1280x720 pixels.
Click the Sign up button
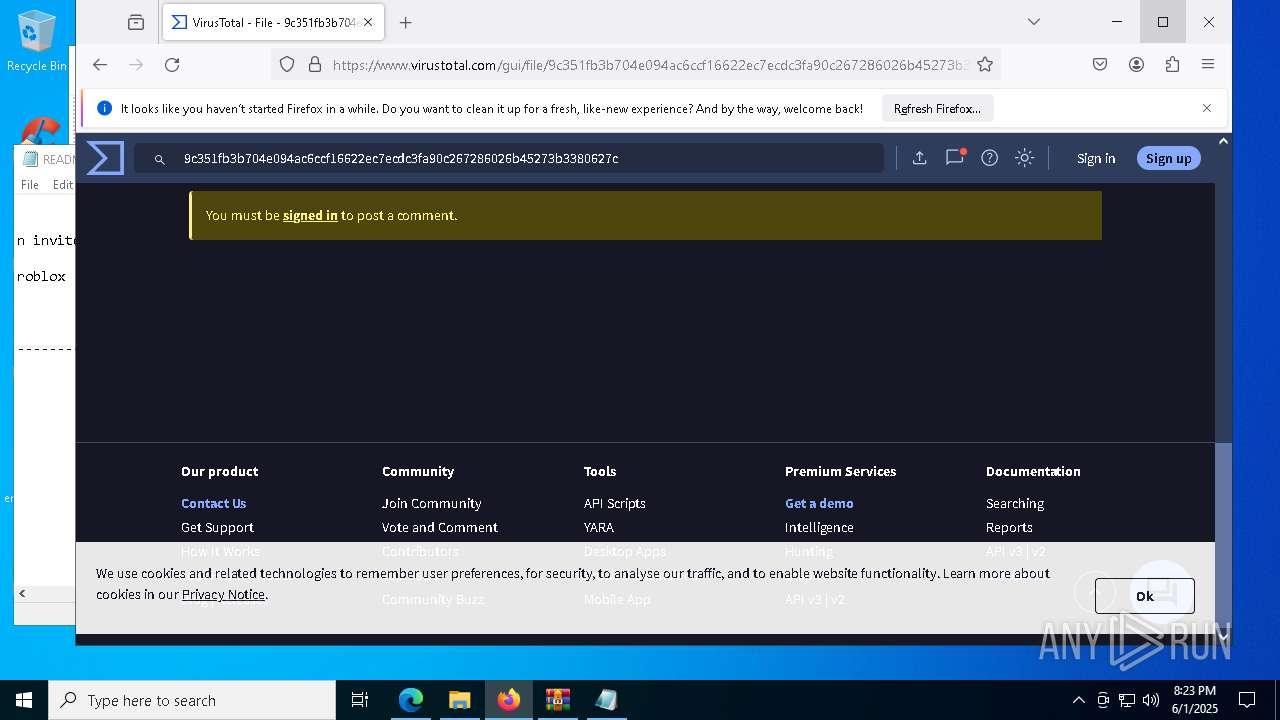click(1168, 158)
